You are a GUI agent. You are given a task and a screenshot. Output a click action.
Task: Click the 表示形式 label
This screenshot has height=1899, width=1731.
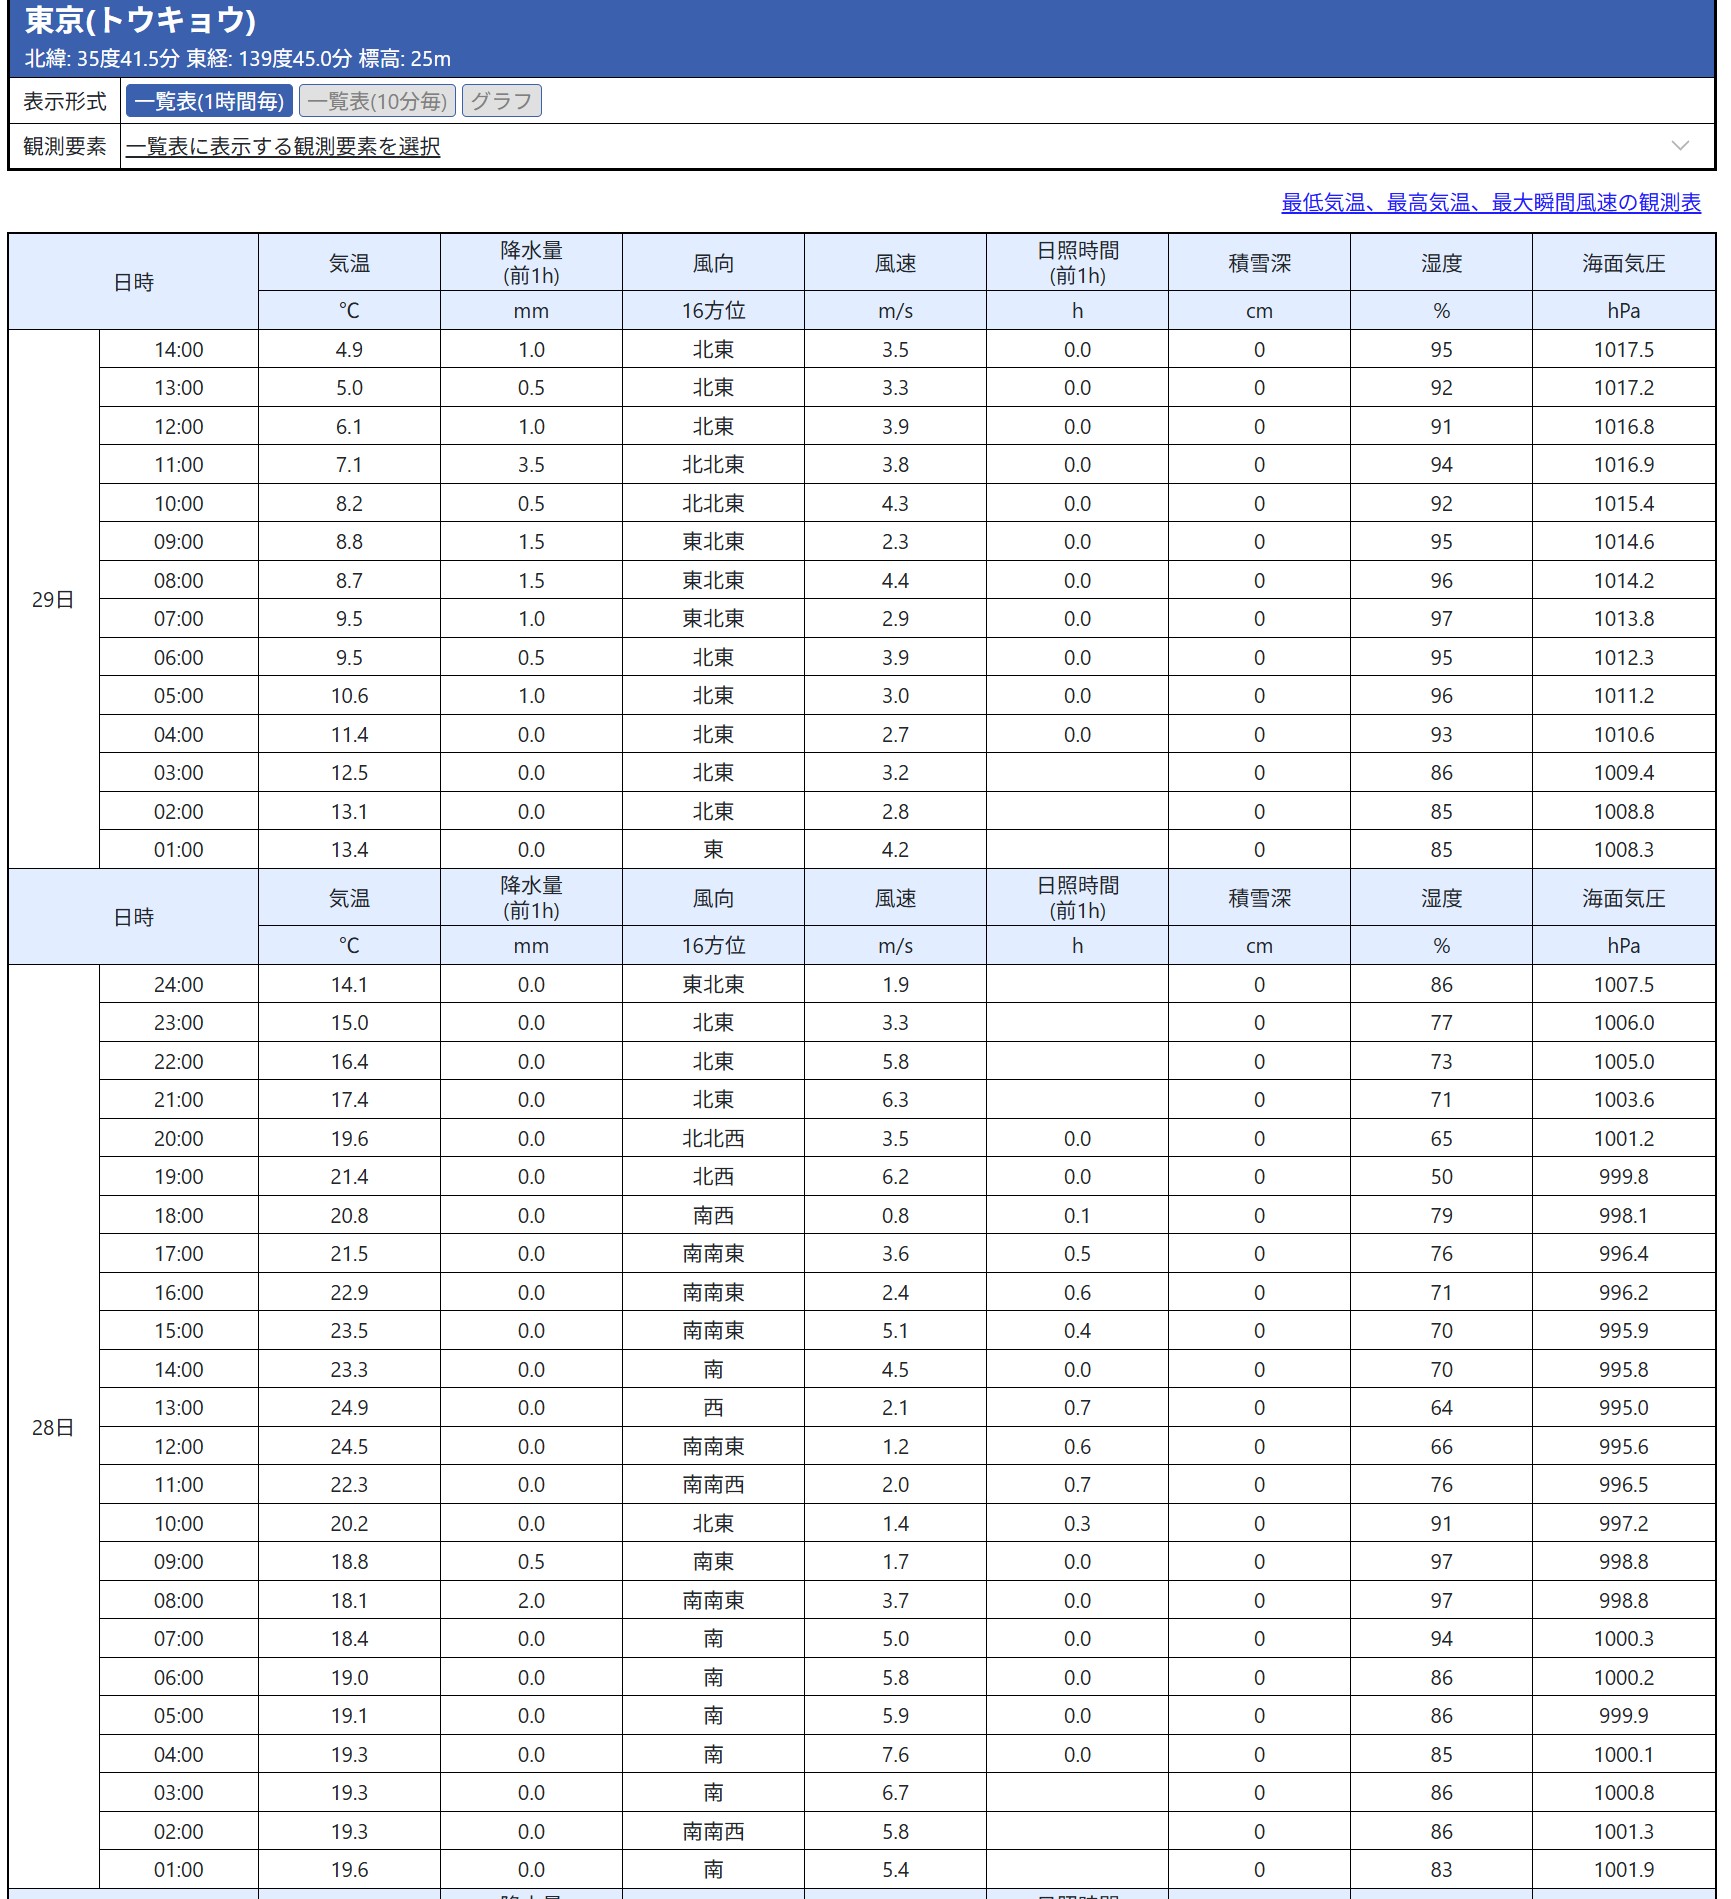[65, 102]
